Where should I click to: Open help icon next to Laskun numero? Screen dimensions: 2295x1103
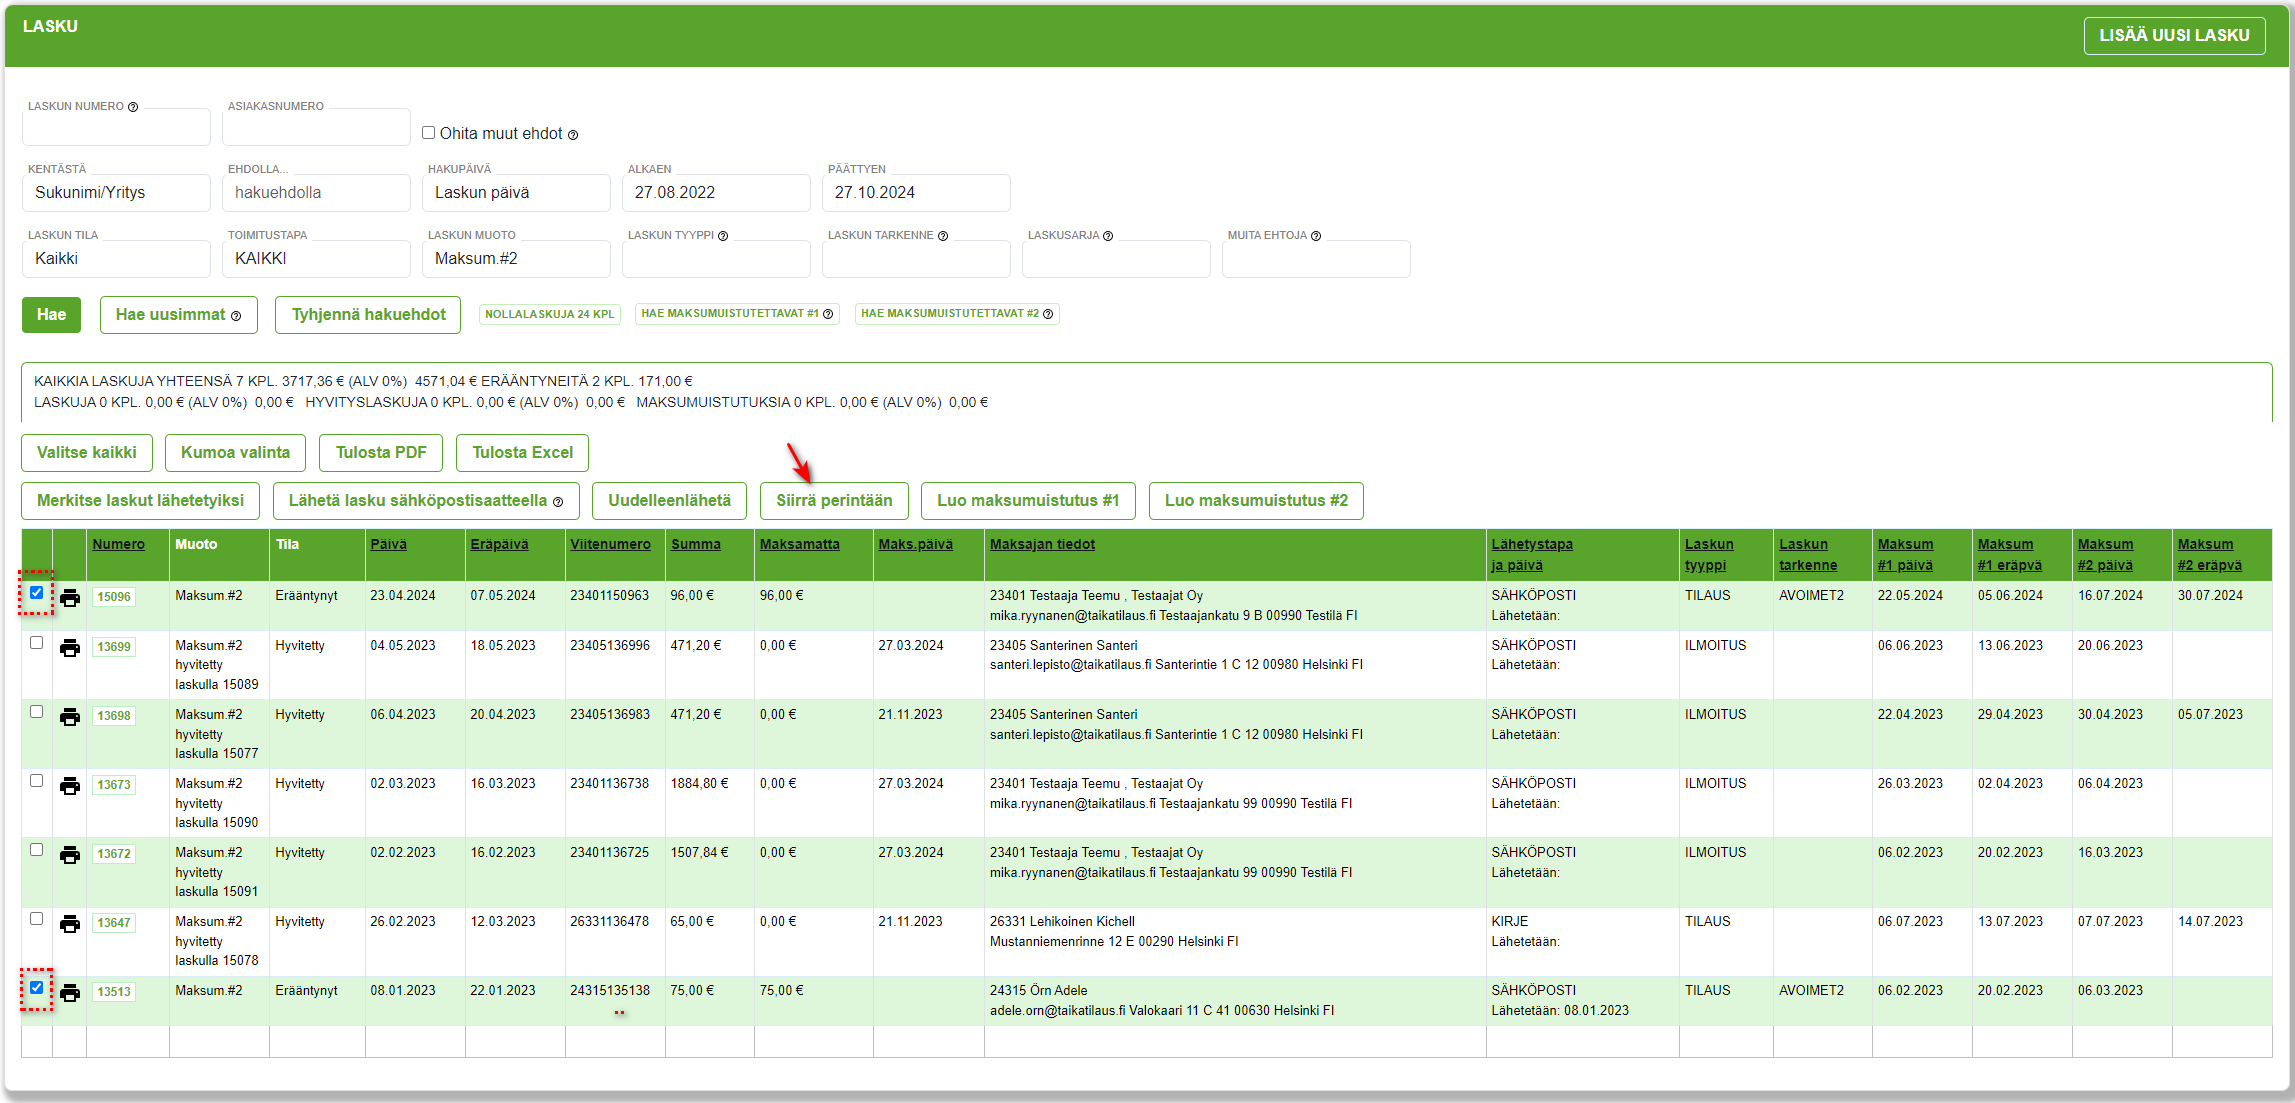click(x=133, y=107)
